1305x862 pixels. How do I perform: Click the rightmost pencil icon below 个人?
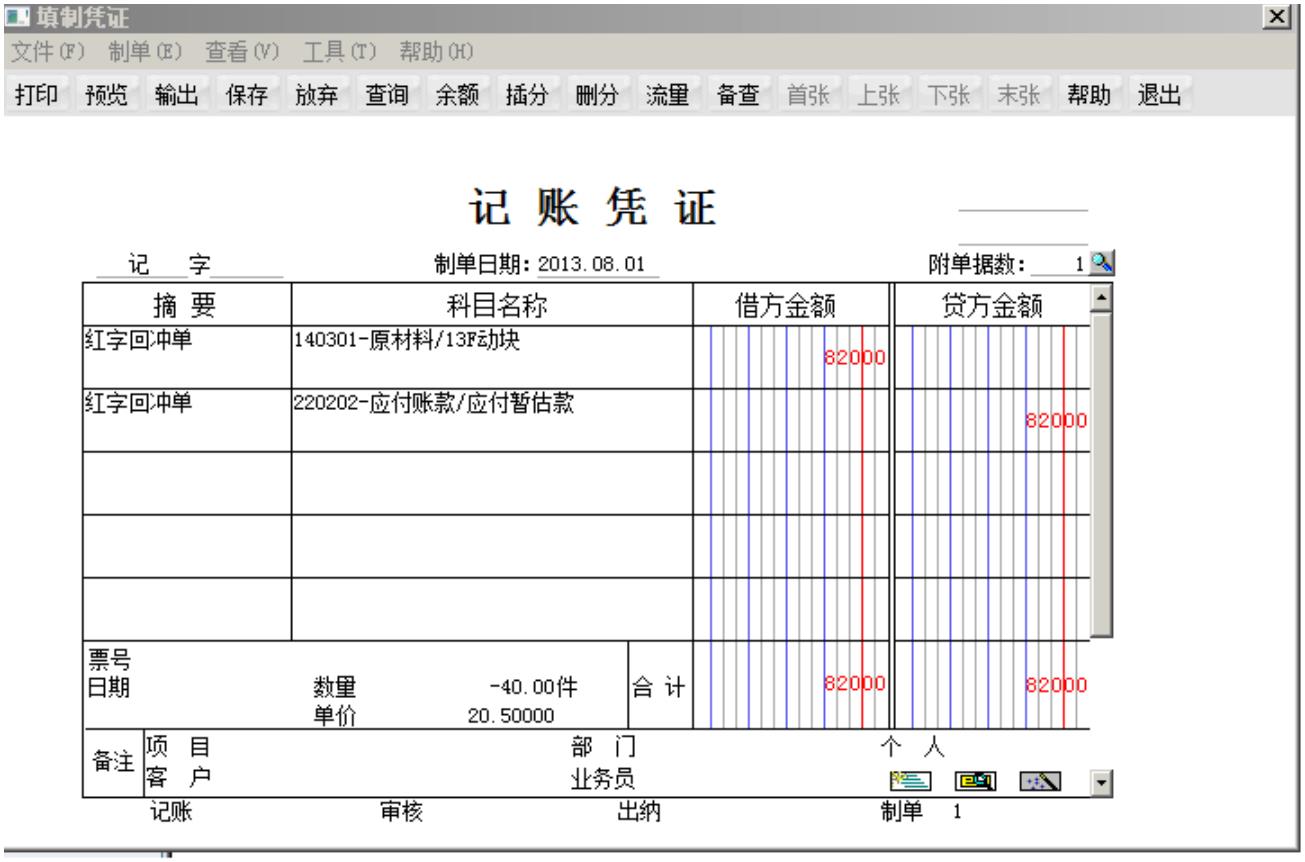click(1038, 780)
